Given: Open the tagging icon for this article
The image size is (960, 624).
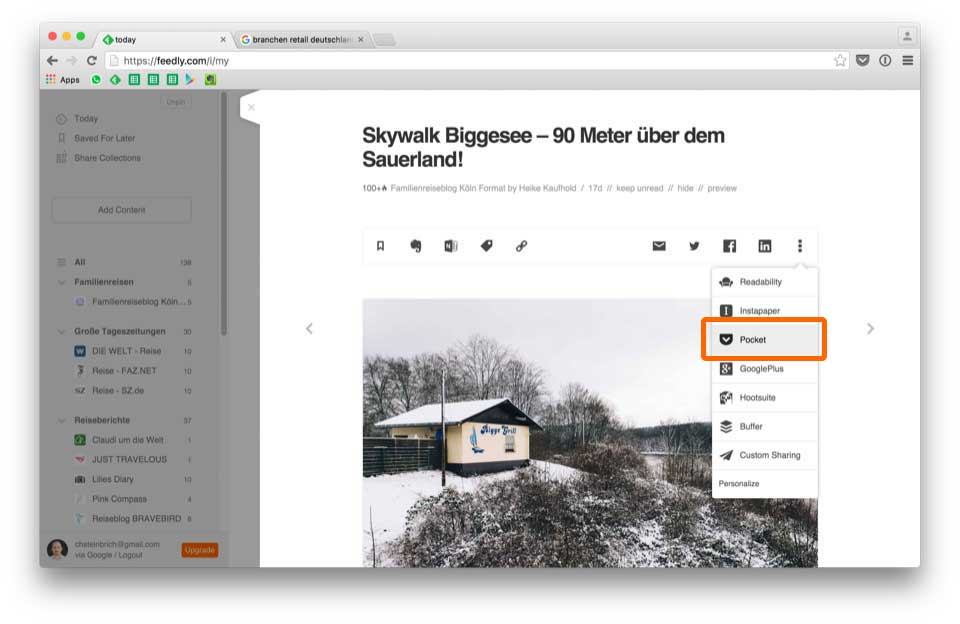Looking at the screenshot, I should (486, 246).
